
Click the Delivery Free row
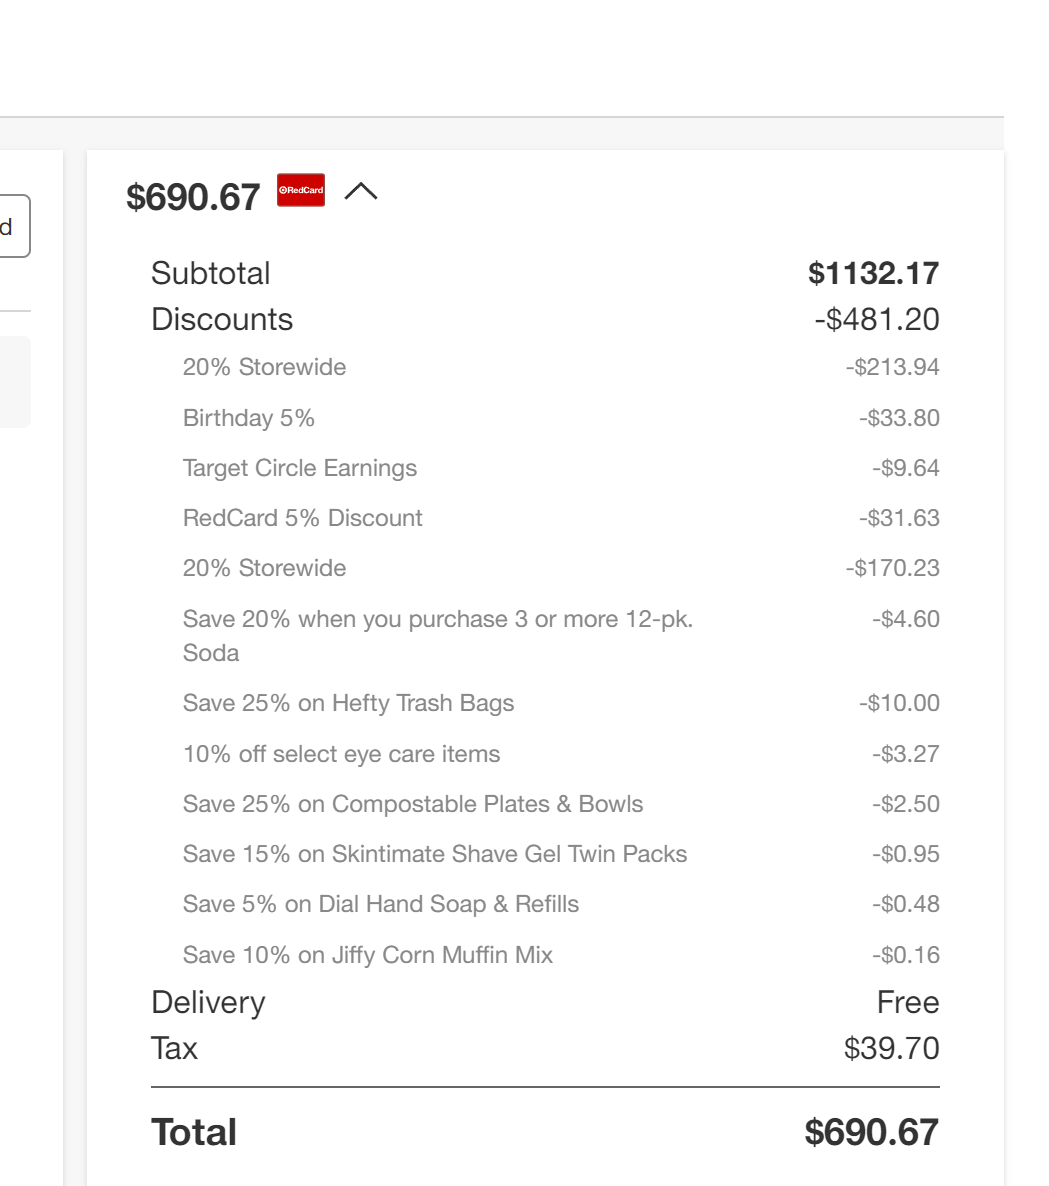(x=545, y=1002)
